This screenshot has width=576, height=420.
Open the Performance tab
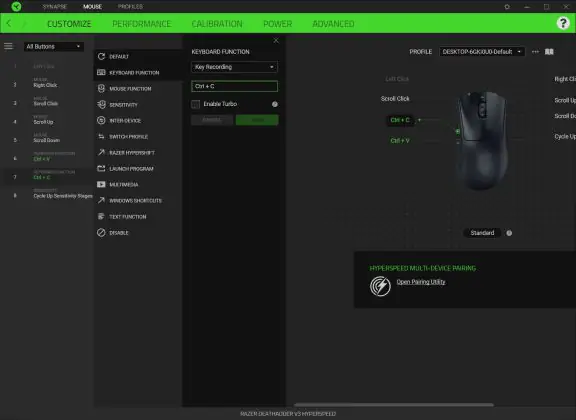(141, 24)
